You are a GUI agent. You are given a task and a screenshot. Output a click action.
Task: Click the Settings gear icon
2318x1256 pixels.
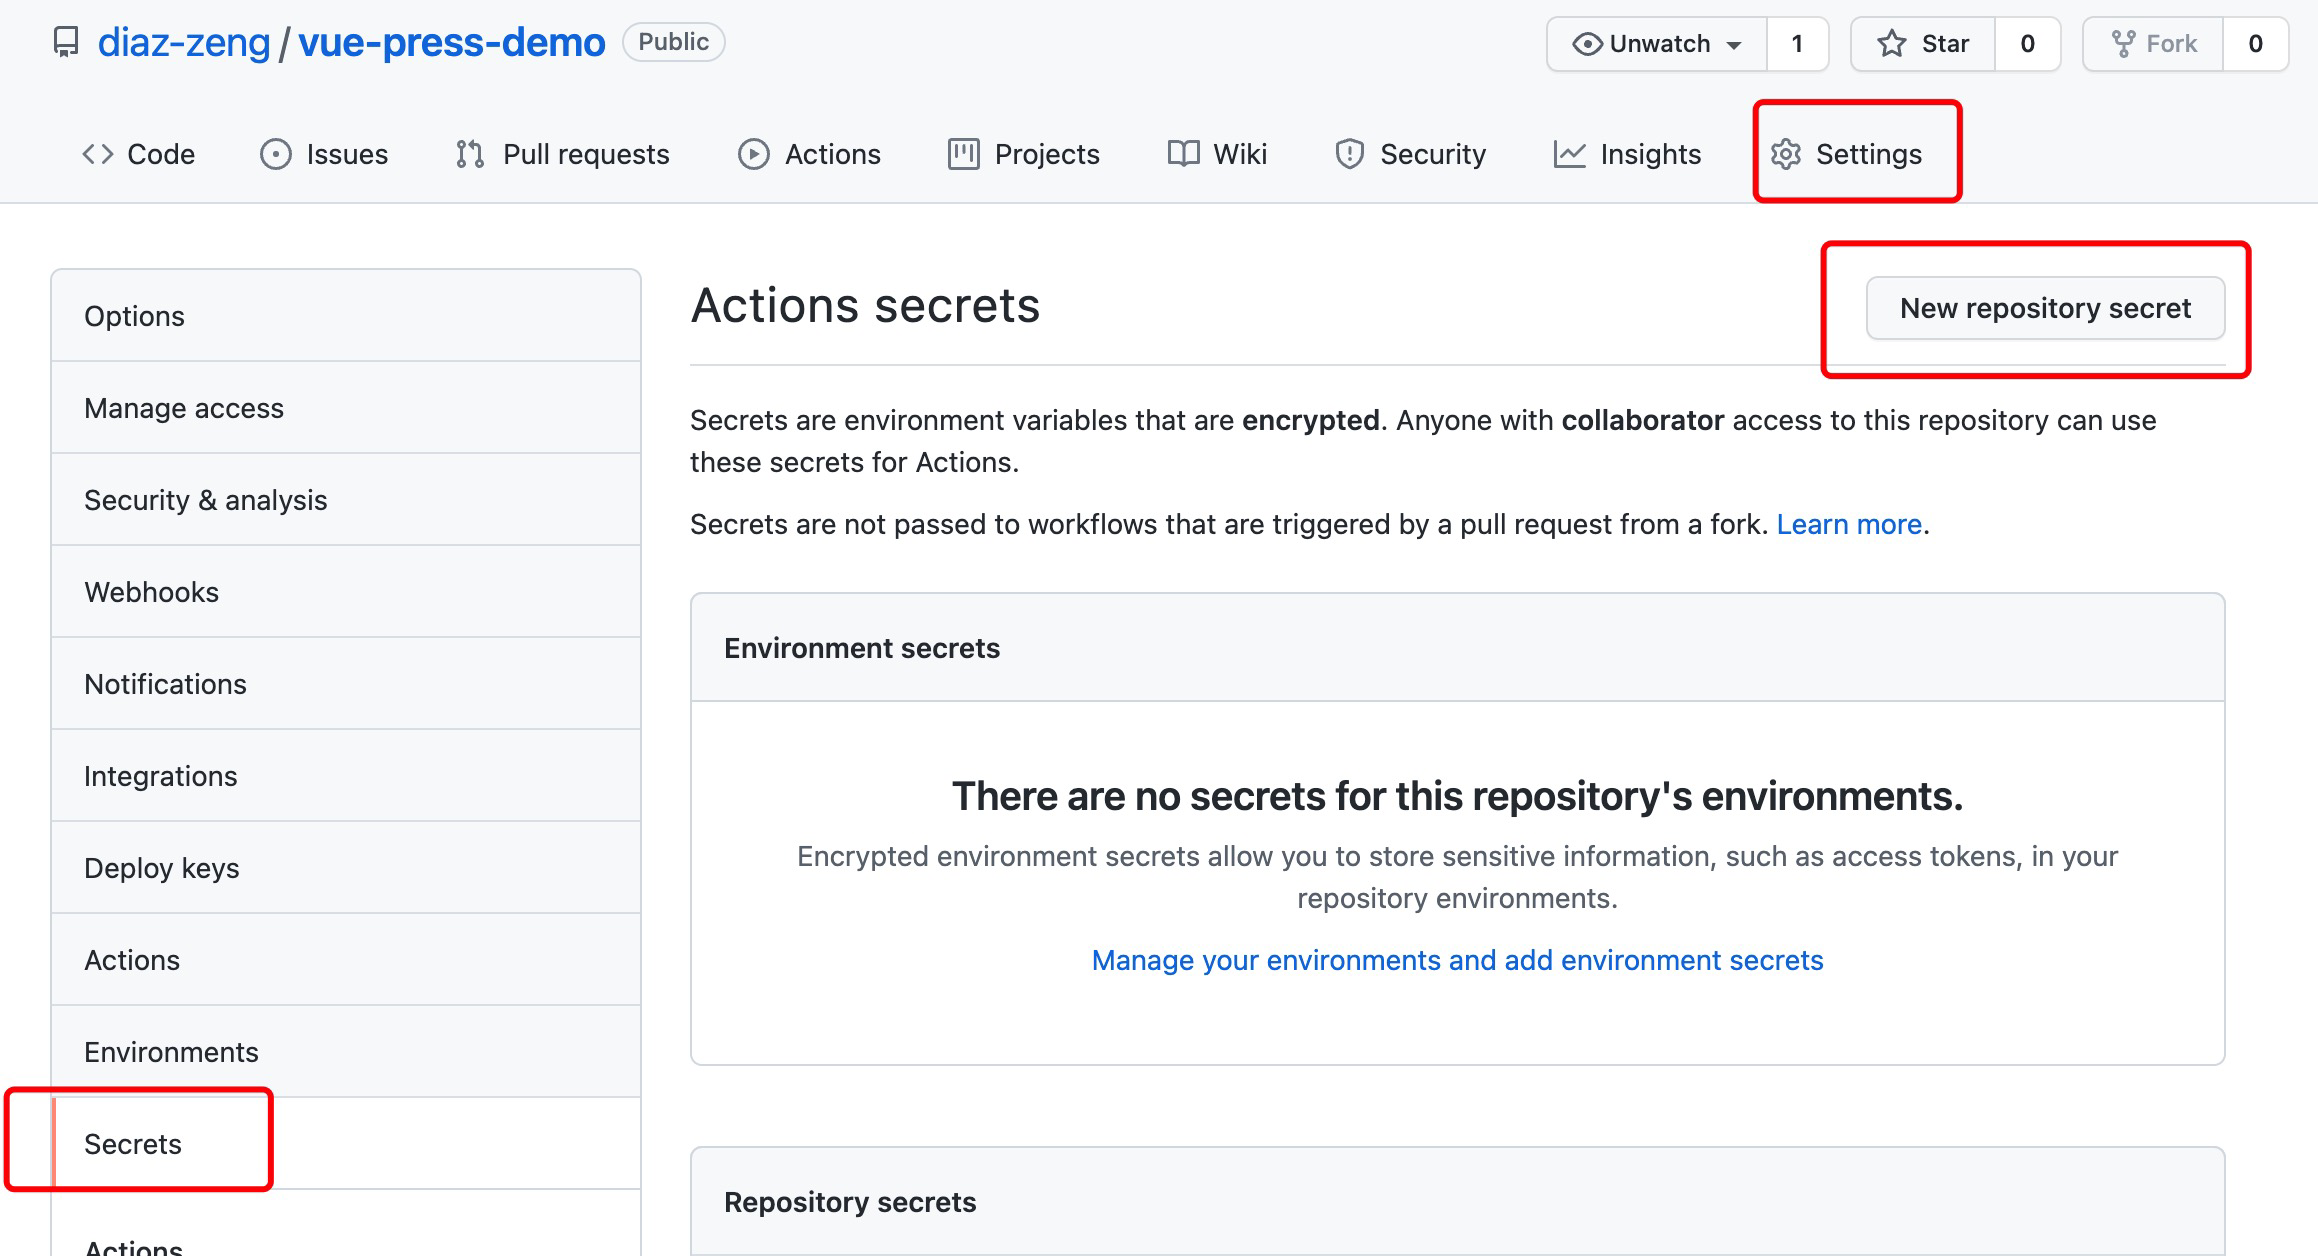tap(1786, 154)
